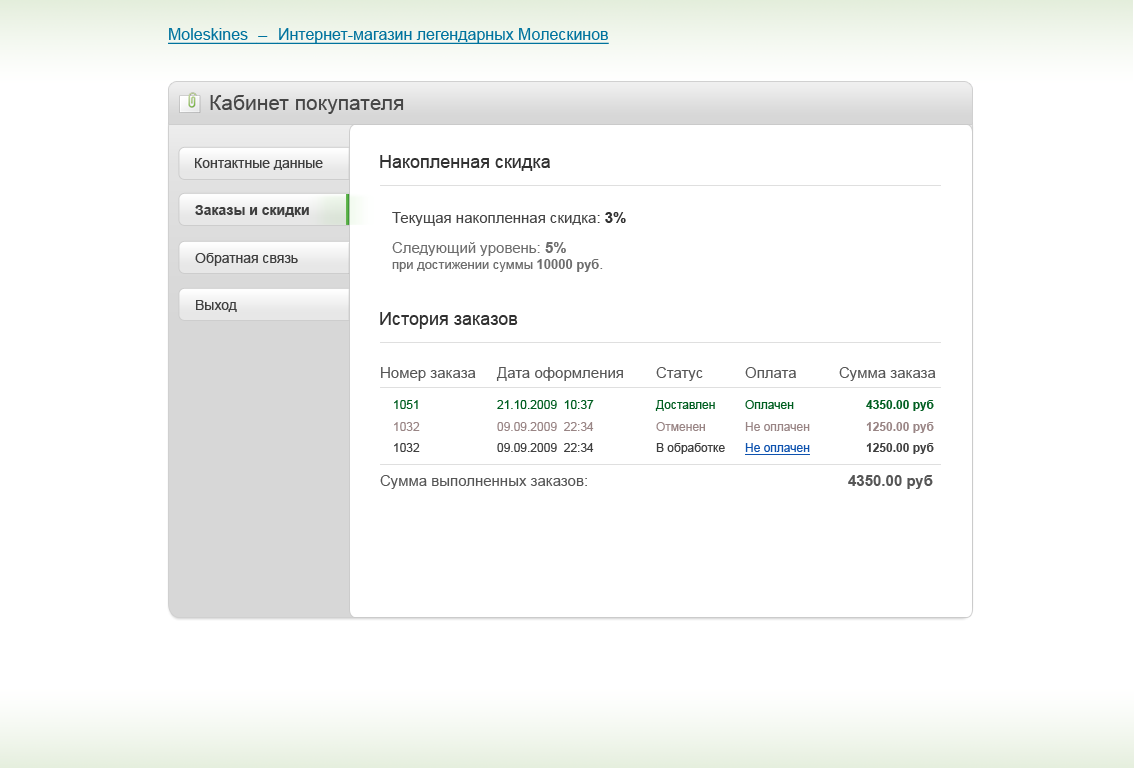Click the completed orders total 4350.00 руб

point(890,481)
